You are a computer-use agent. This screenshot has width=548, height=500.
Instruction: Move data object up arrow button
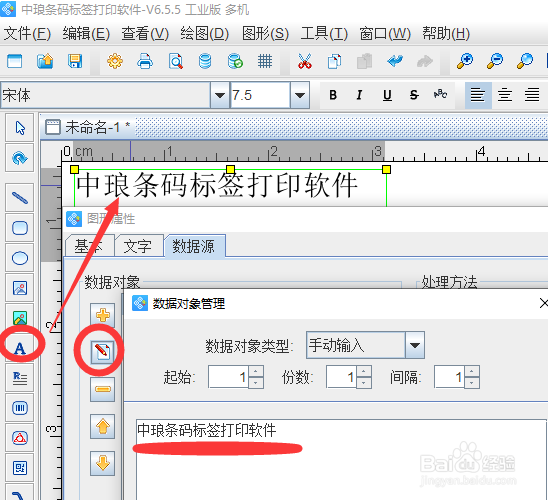pyautogui.click(x=102, y=426)
